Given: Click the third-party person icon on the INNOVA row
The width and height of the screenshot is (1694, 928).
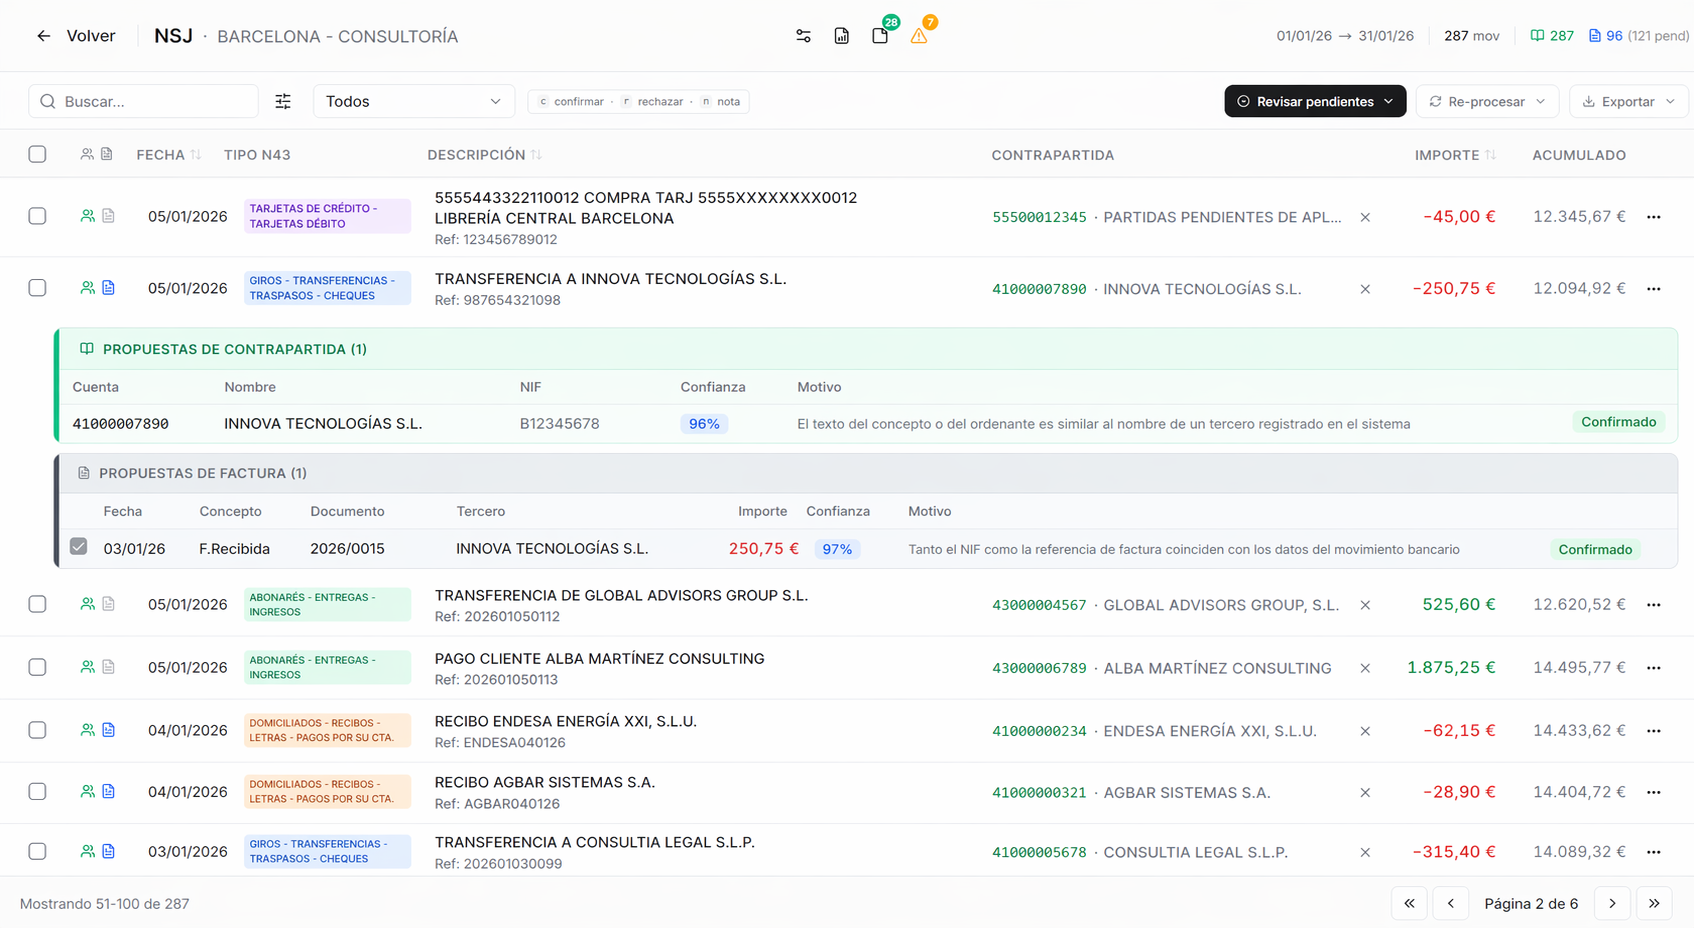Looking at the screenshot, I should pos(87,287).
